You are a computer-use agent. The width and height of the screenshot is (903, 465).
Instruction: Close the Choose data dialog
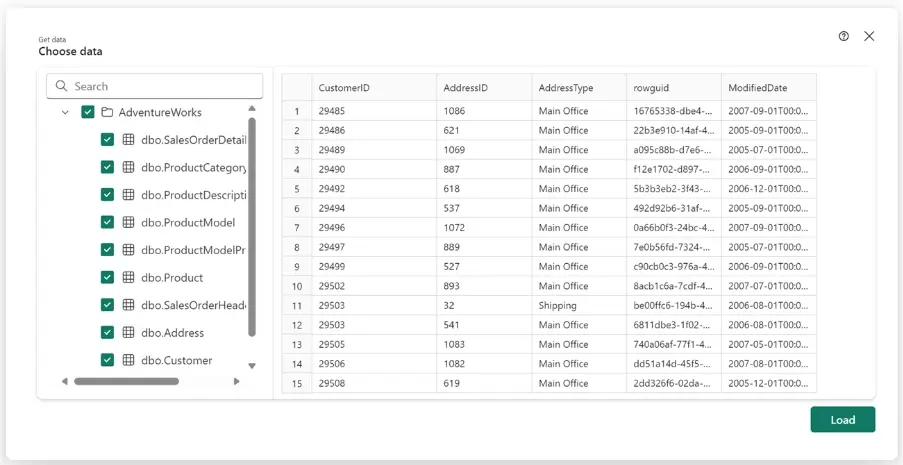pyautogui.click(x=869, y=36)
